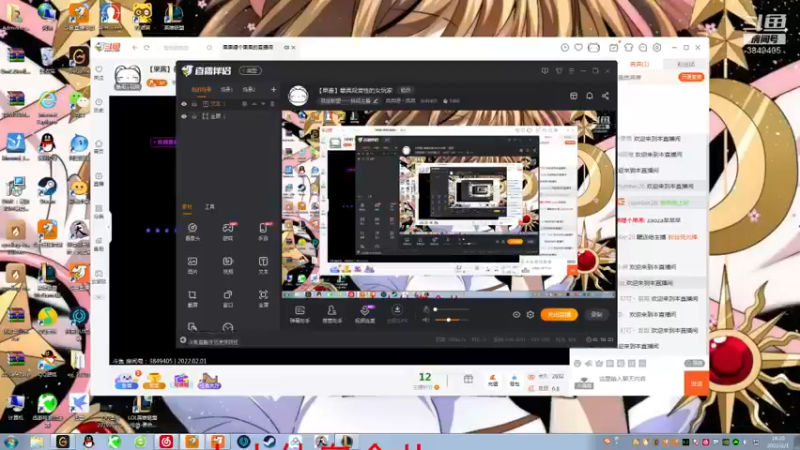
Task: Open the favorites heart icon in Douyu toolbar
Action: pyautogui.click(x=579, y=47)
